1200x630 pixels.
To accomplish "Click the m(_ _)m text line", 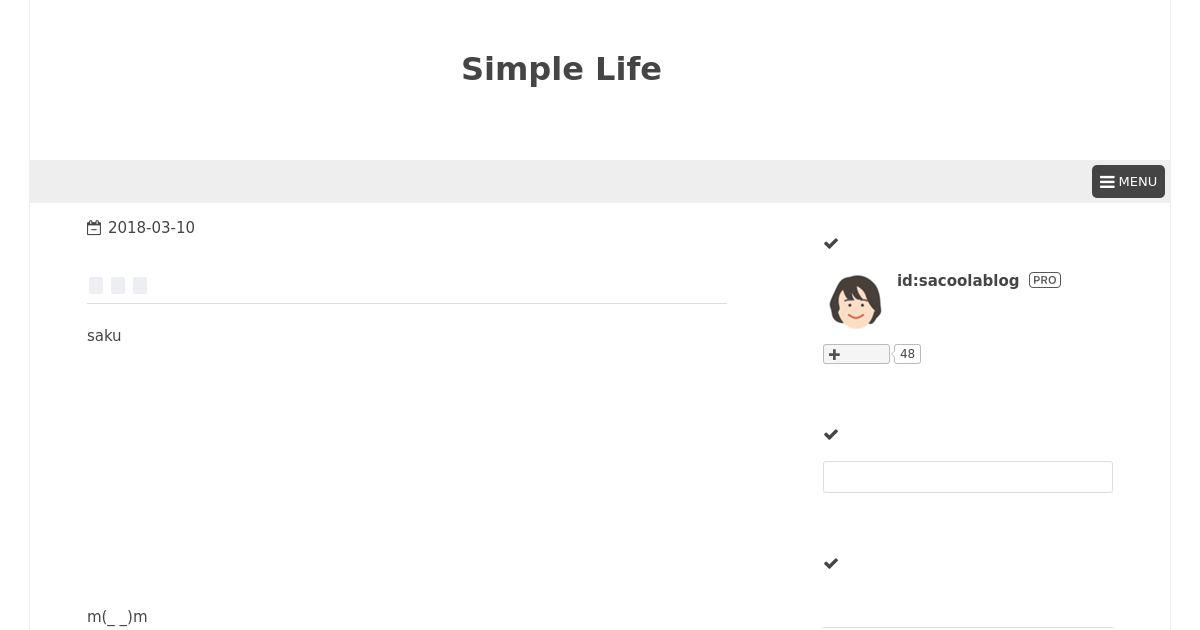I will tap(117, 617).
